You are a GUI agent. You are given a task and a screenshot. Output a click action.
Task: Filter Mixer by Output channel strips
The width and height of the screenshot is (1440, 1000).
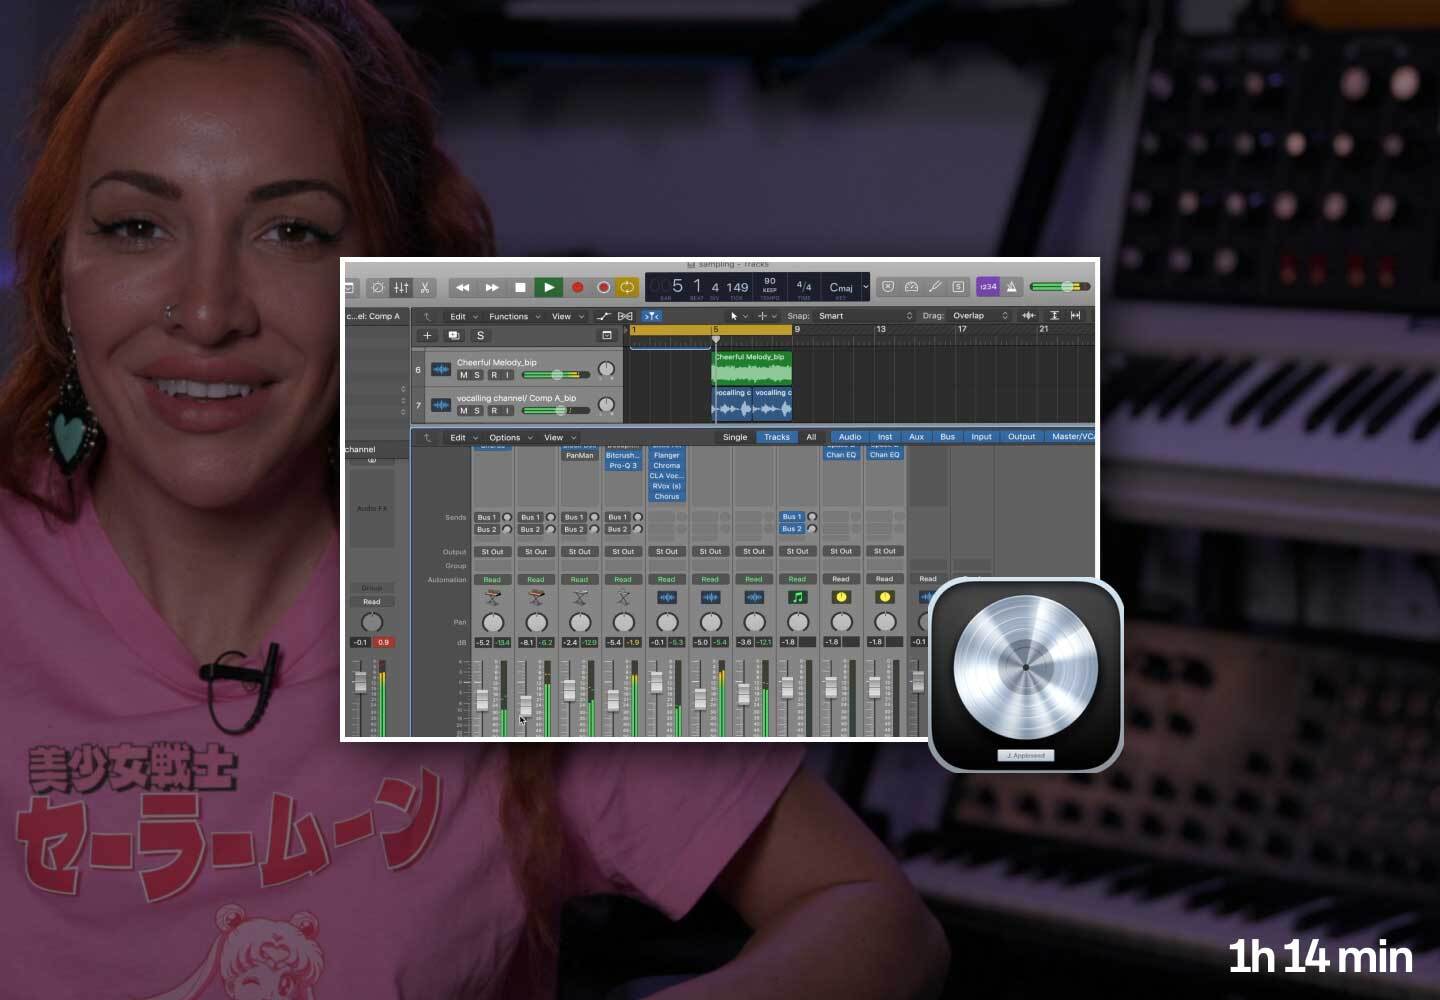[1021, 437]
